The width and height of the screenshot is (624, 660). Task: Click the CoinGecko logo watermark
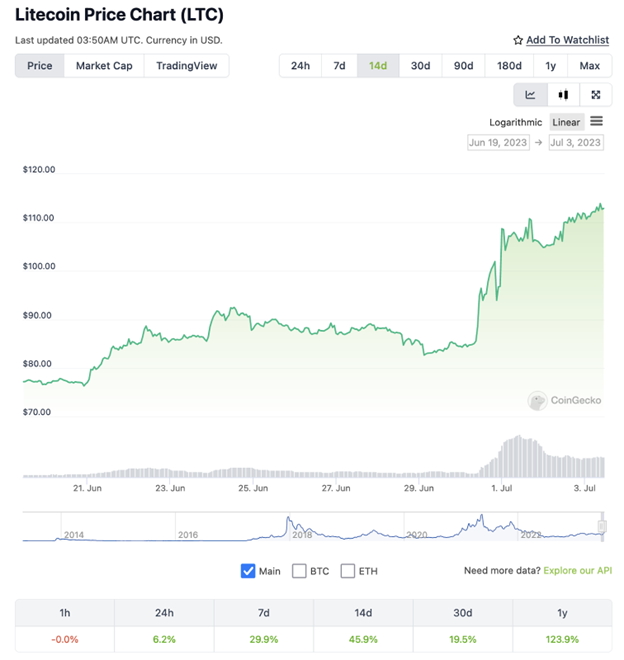[x=564, y=400]
